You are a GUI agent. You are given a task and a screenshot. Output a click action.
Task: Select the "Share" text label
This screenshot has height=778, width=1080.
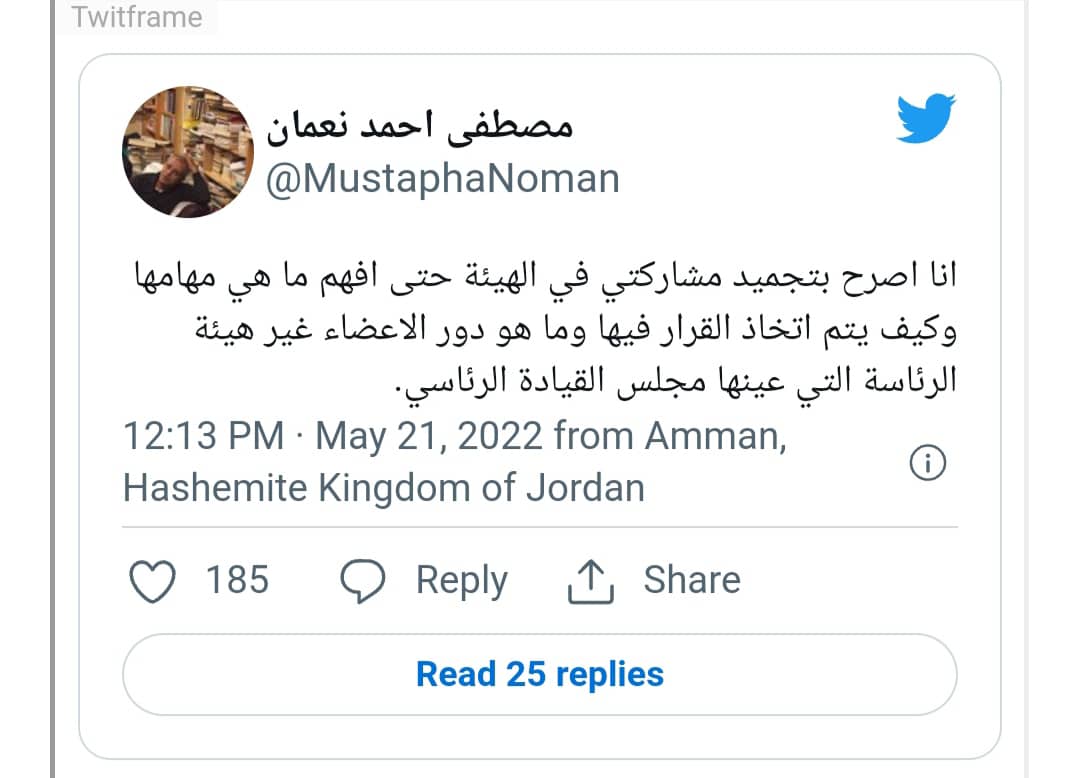point(692,580)
